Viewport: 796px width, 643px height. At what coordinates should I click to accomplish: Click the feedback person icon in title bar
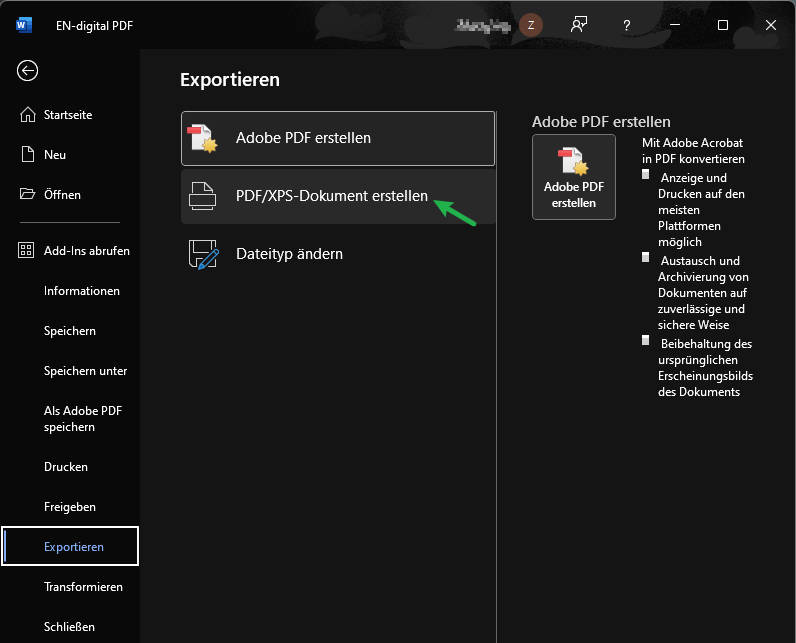[579, 25]
